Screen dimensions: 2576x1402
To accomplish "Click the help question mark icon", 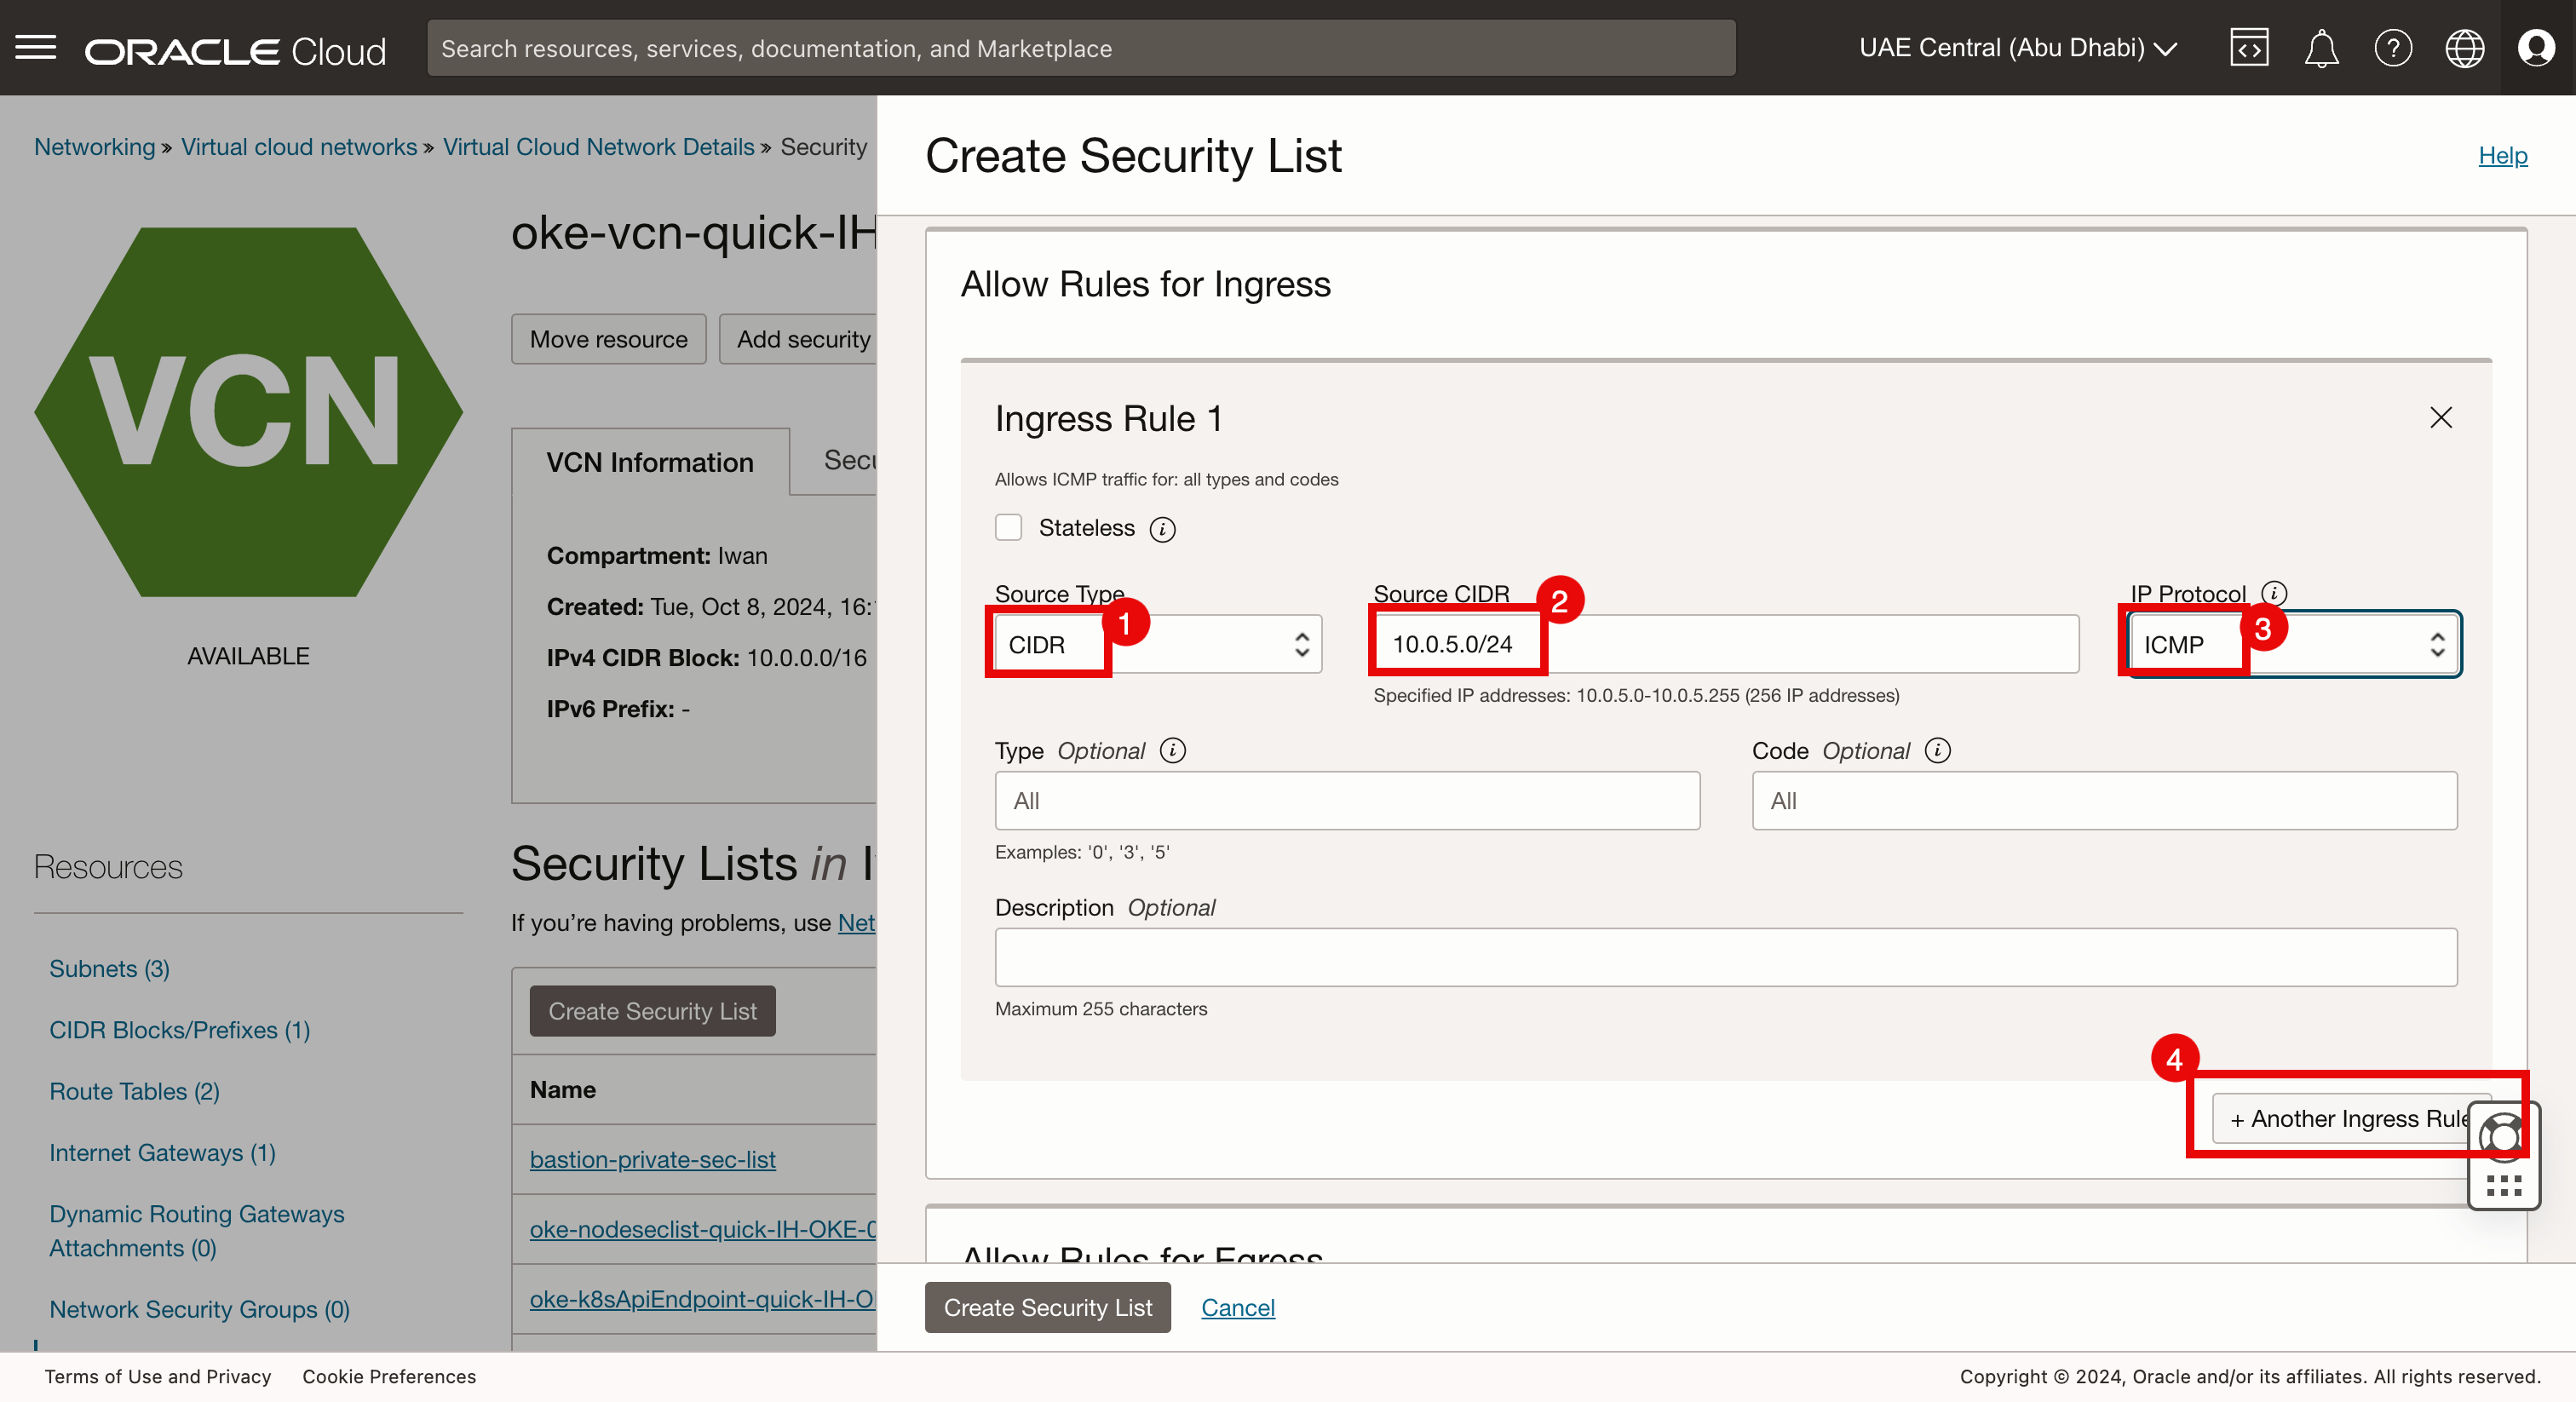I will click(x=2392, y=47).
